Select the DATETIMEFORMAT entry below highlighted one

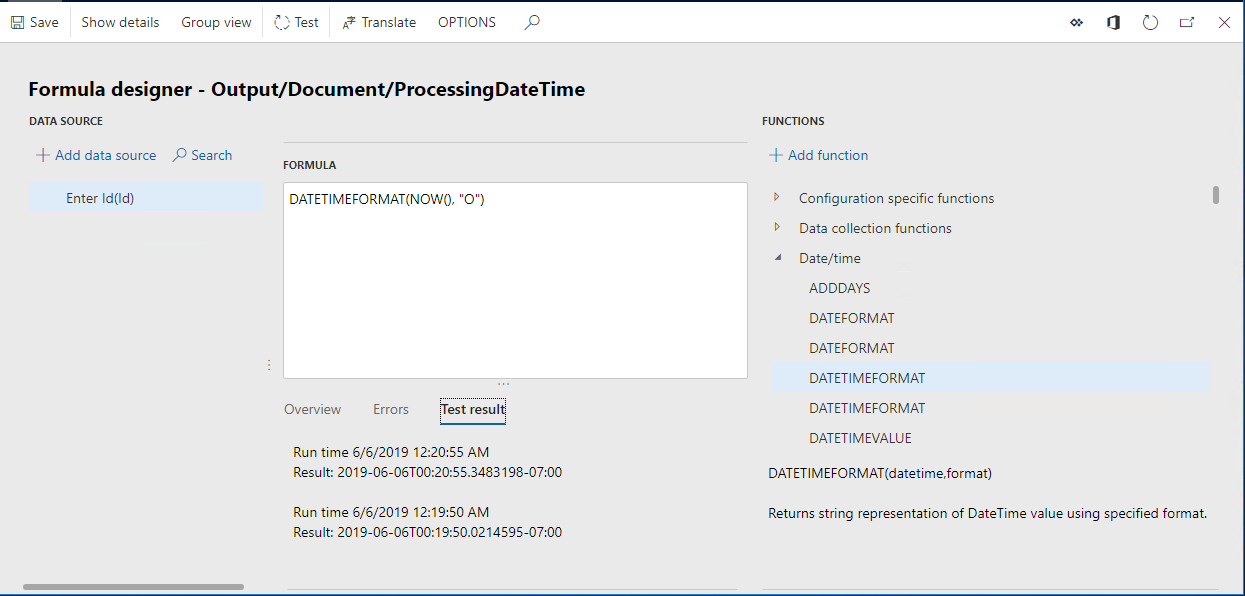pyautogui.click(x=867, y=408)
